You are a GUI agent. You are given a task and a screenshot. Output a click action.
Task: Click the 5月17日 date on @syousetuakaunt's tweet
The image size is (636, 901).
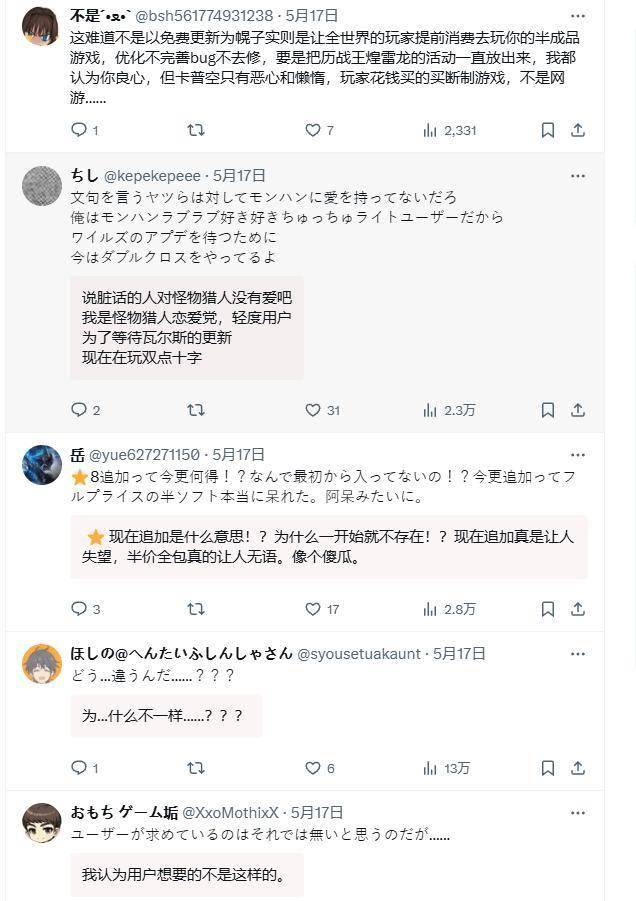coord(459,654)
